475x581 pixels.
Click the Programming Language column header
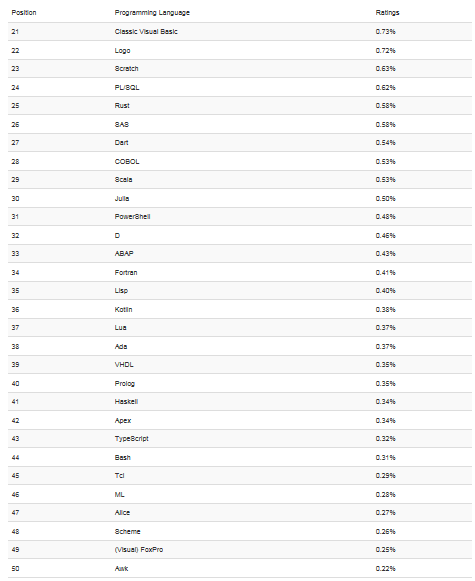tap(152, 13)
